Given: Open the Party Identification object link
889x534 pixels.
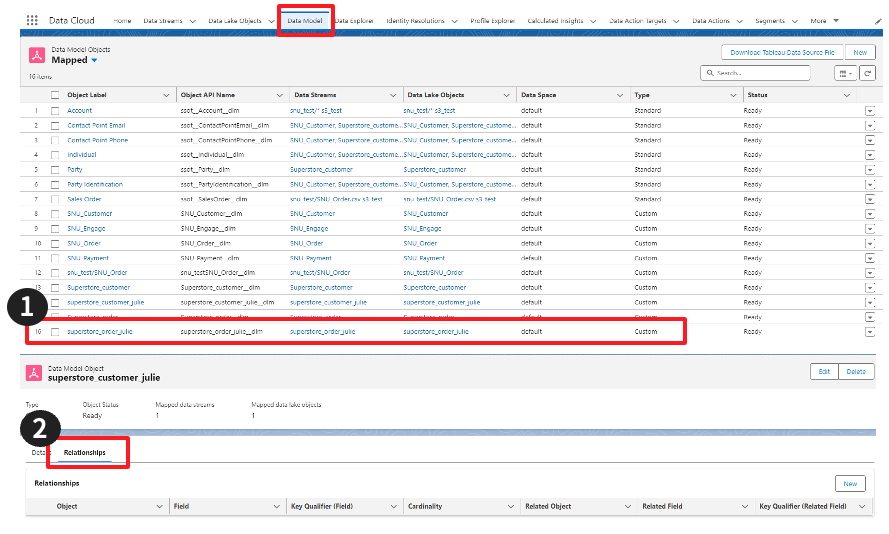Looking at the screenshot, I should 95,184.
